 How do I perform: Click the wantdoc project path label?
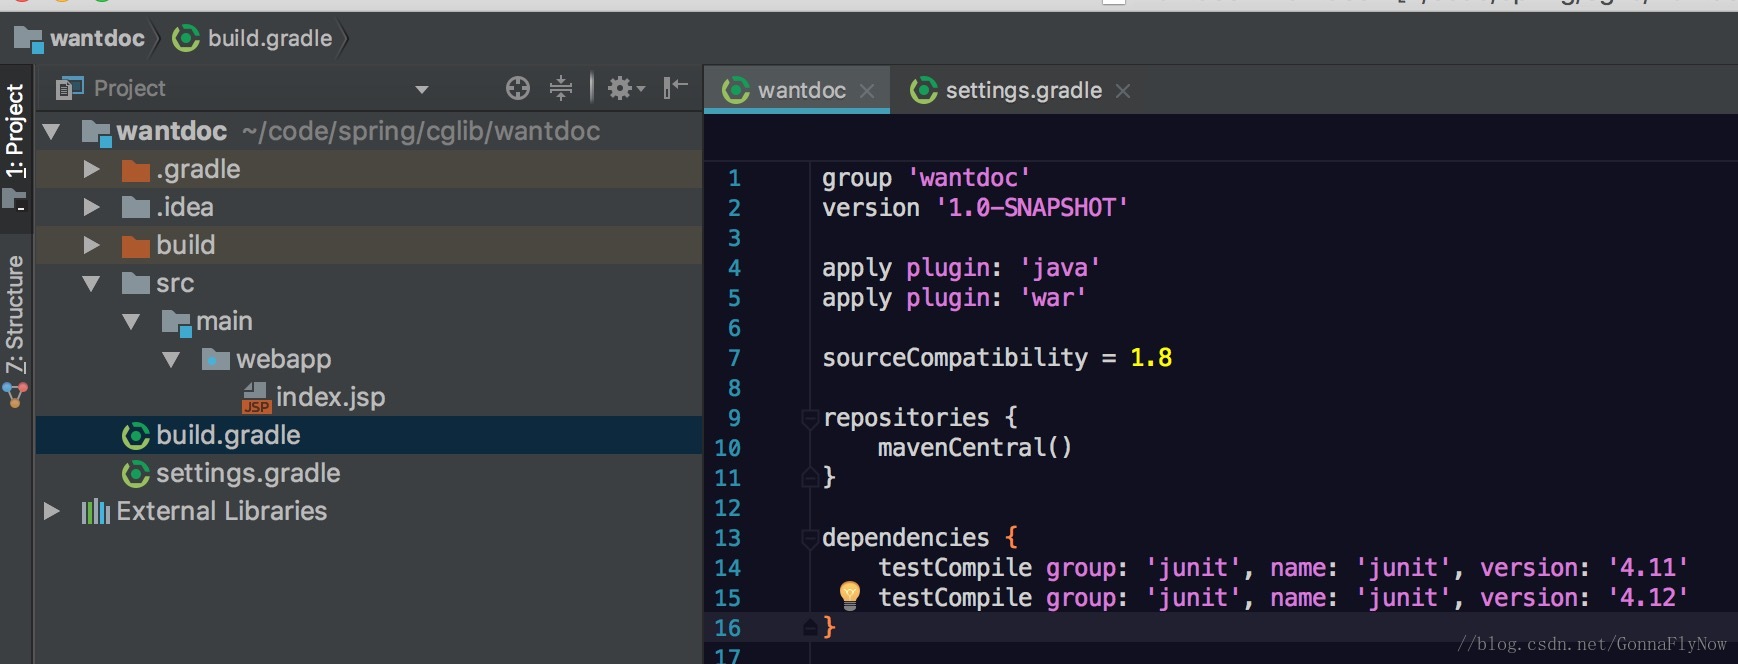point(421,132)
